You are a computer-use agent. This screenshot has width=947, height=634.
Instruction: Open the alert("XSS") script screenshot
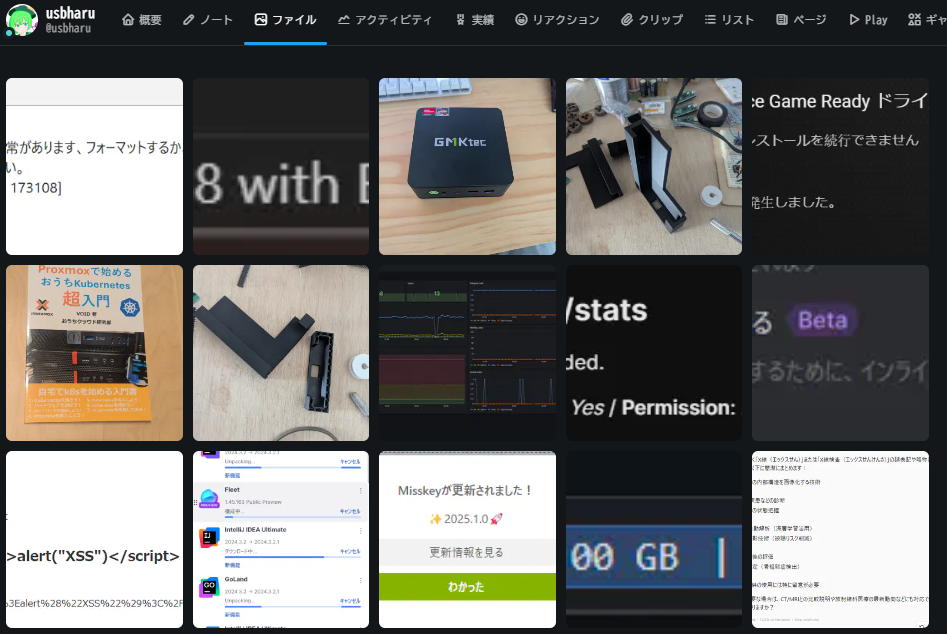click(x=95, y=539)
